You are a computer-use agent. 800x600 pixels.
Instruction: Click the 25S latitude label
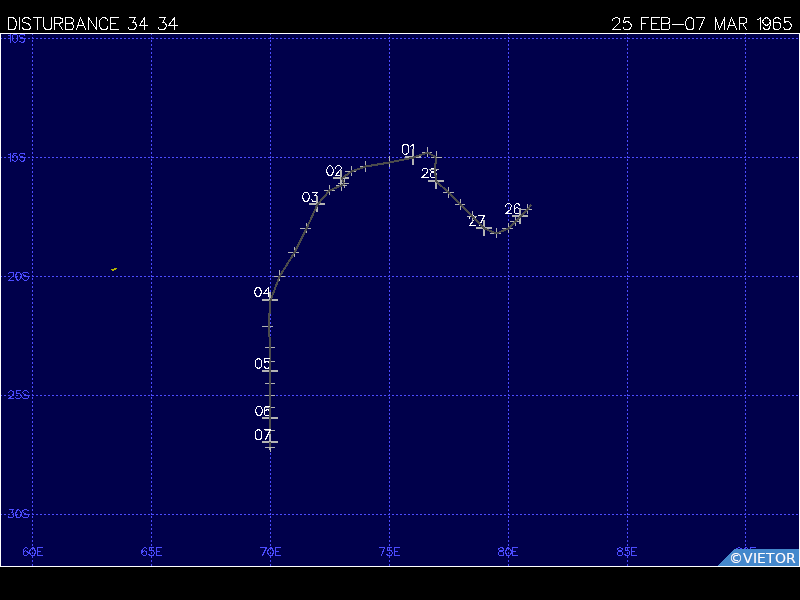click(18, 395)
